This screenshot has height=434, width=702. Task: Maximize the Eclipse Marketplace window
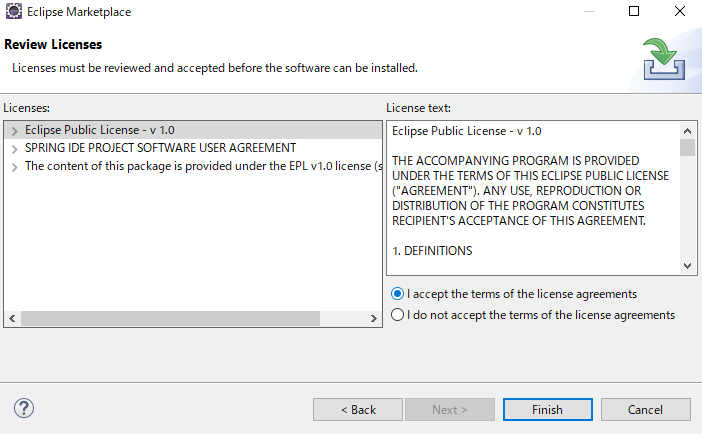(x=634, y=11)
